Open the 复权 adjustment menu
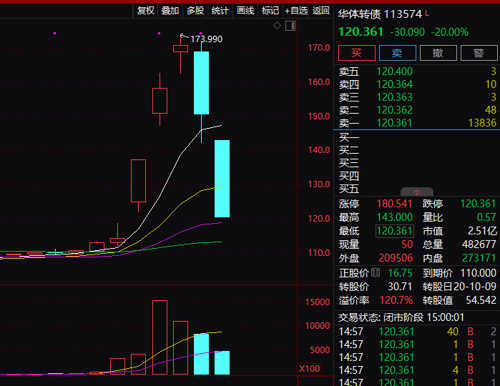The height and width of the screenshot is (386, 500). click(x=146, y=11)
